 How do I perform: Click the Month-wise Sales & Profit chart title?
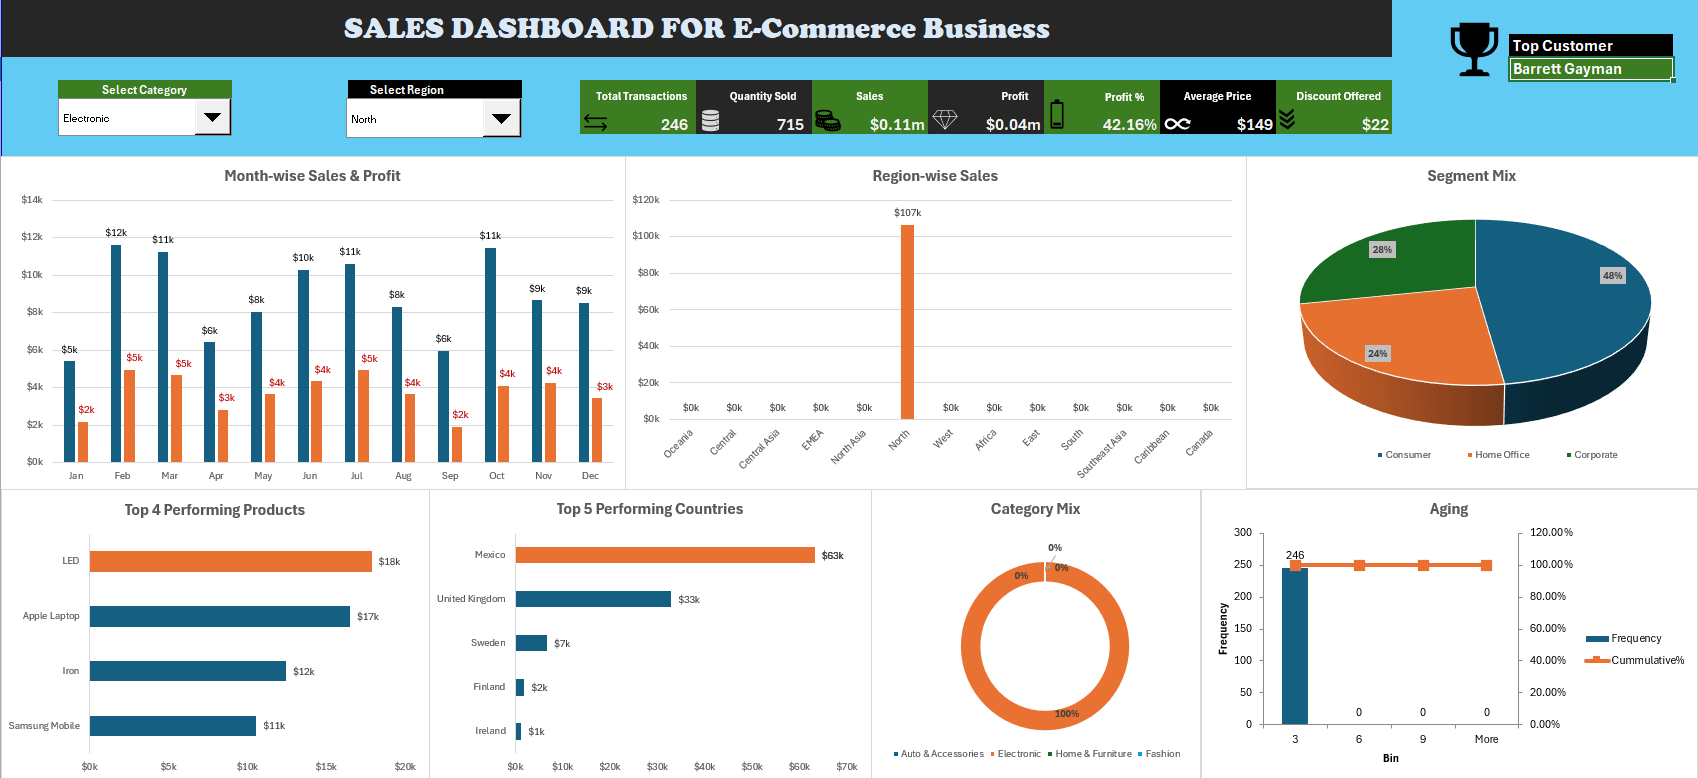click(312, 176)
